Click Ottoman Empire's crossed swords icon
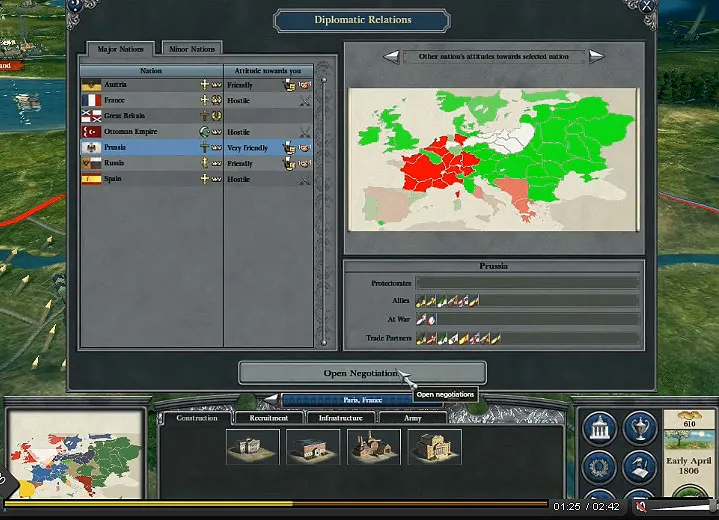 point(305,133)
